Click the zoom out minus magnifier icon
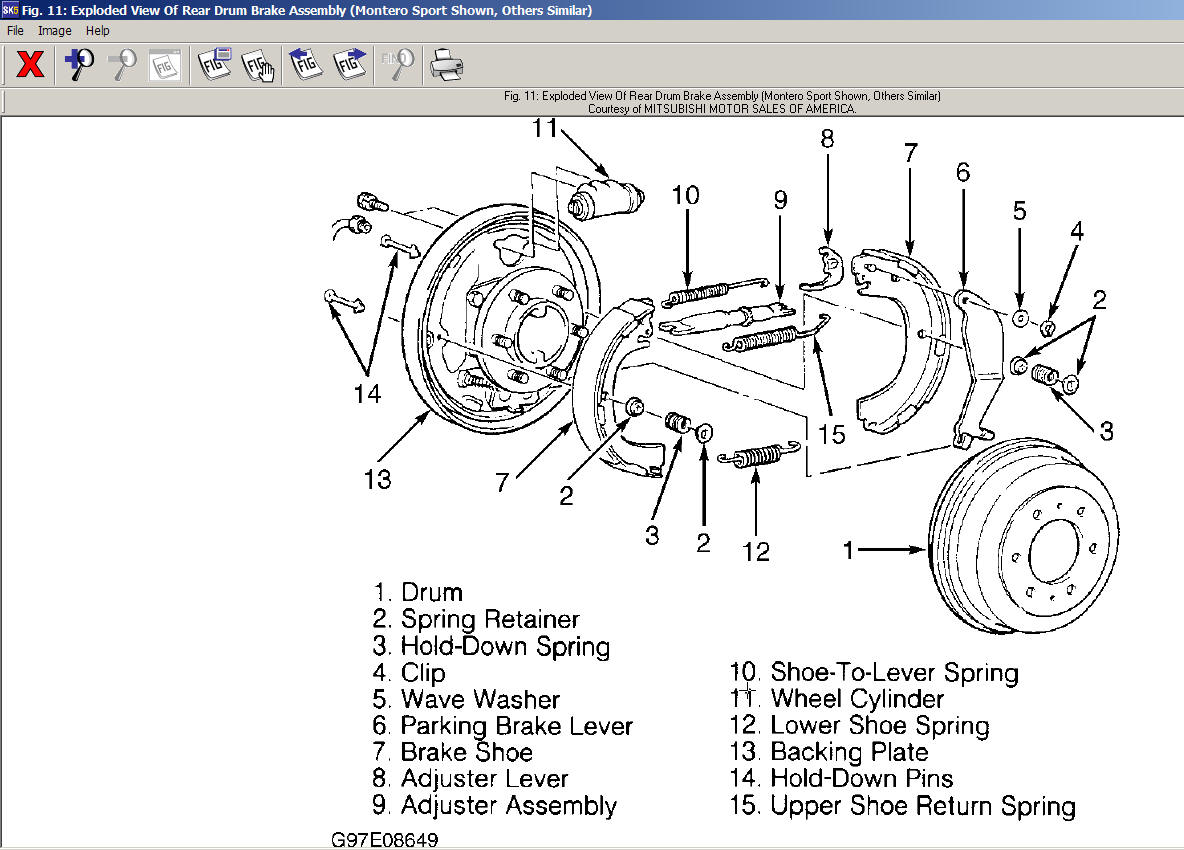Image resolution: width=1184 pixels, height=850 pixels. pyautogui.click(x=122, y=65)
